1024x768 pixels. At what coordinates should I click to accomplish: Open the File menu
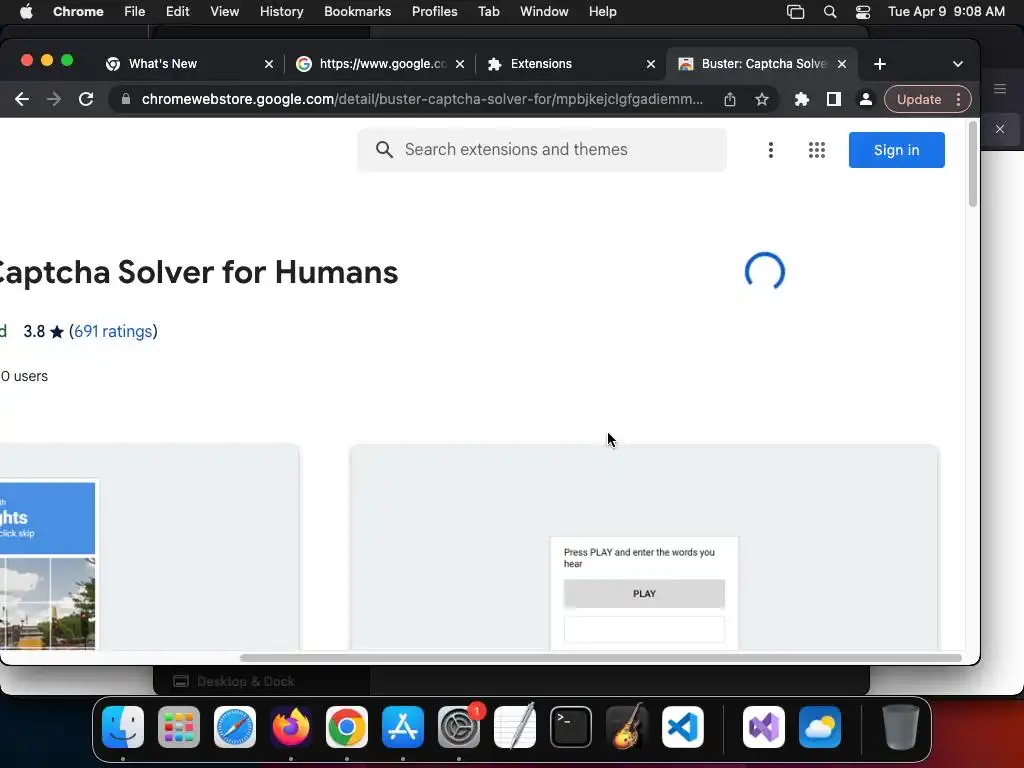pos(135,12)
